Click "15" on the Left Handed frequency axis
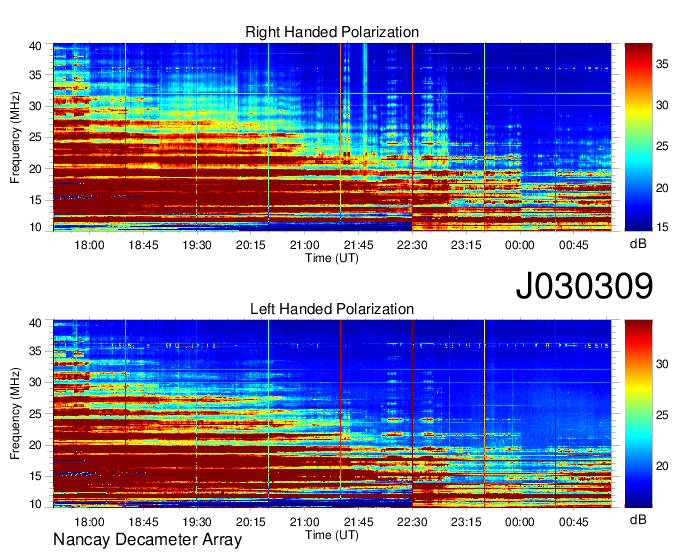The width and height of the screenshot is (680, 552). click(x=35, y=477)
